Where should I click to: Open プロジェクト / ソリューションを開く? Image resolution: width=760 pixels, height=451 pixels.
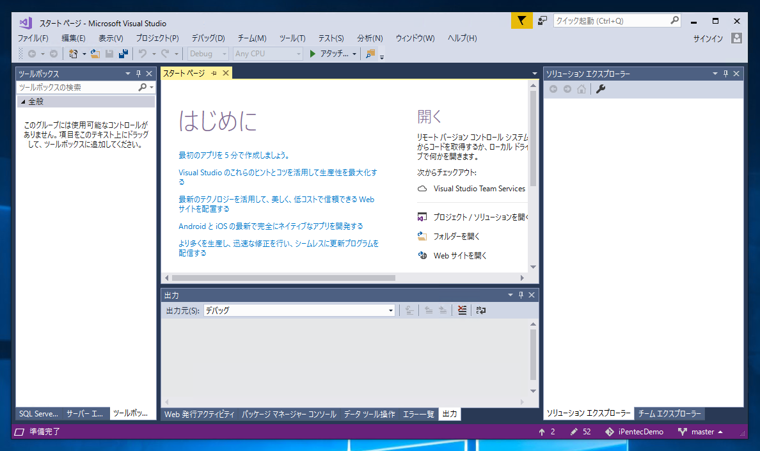(x=473, y=217)
